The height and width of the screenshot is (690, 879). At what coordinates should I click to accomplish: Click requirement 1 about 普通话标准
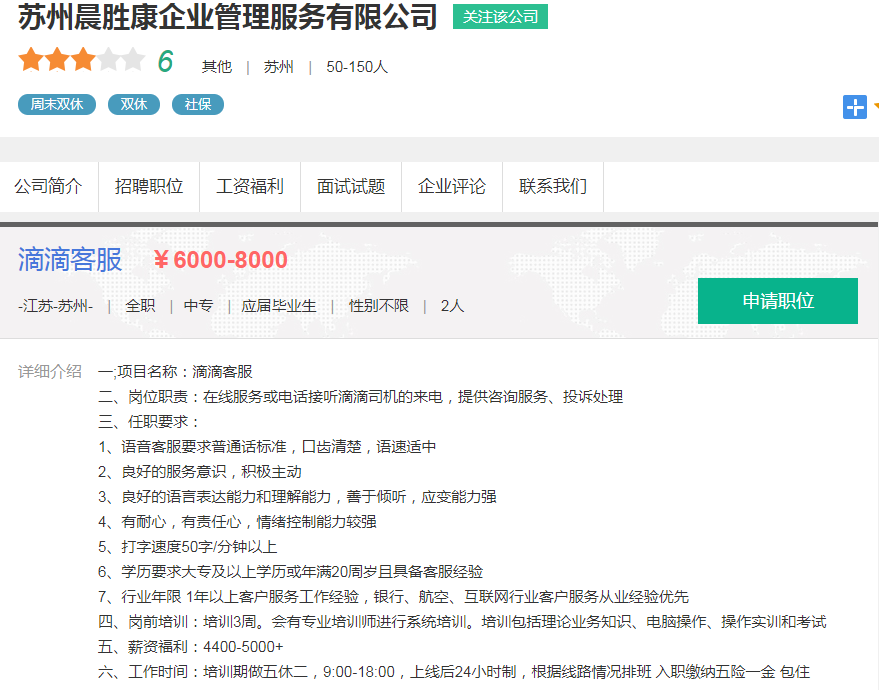tap(267, 447)
